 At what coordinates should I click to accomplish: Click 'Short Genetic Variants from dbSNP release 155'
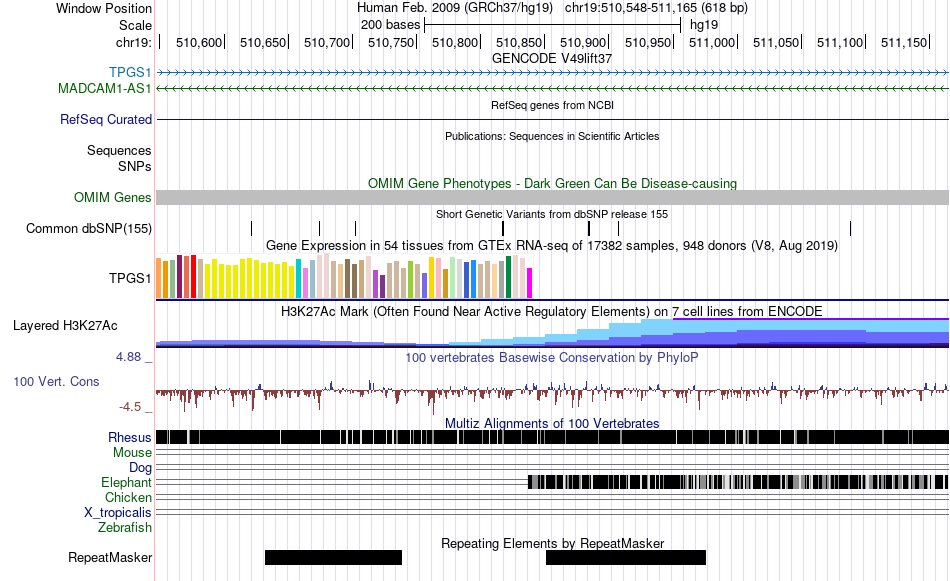(552, 214)
